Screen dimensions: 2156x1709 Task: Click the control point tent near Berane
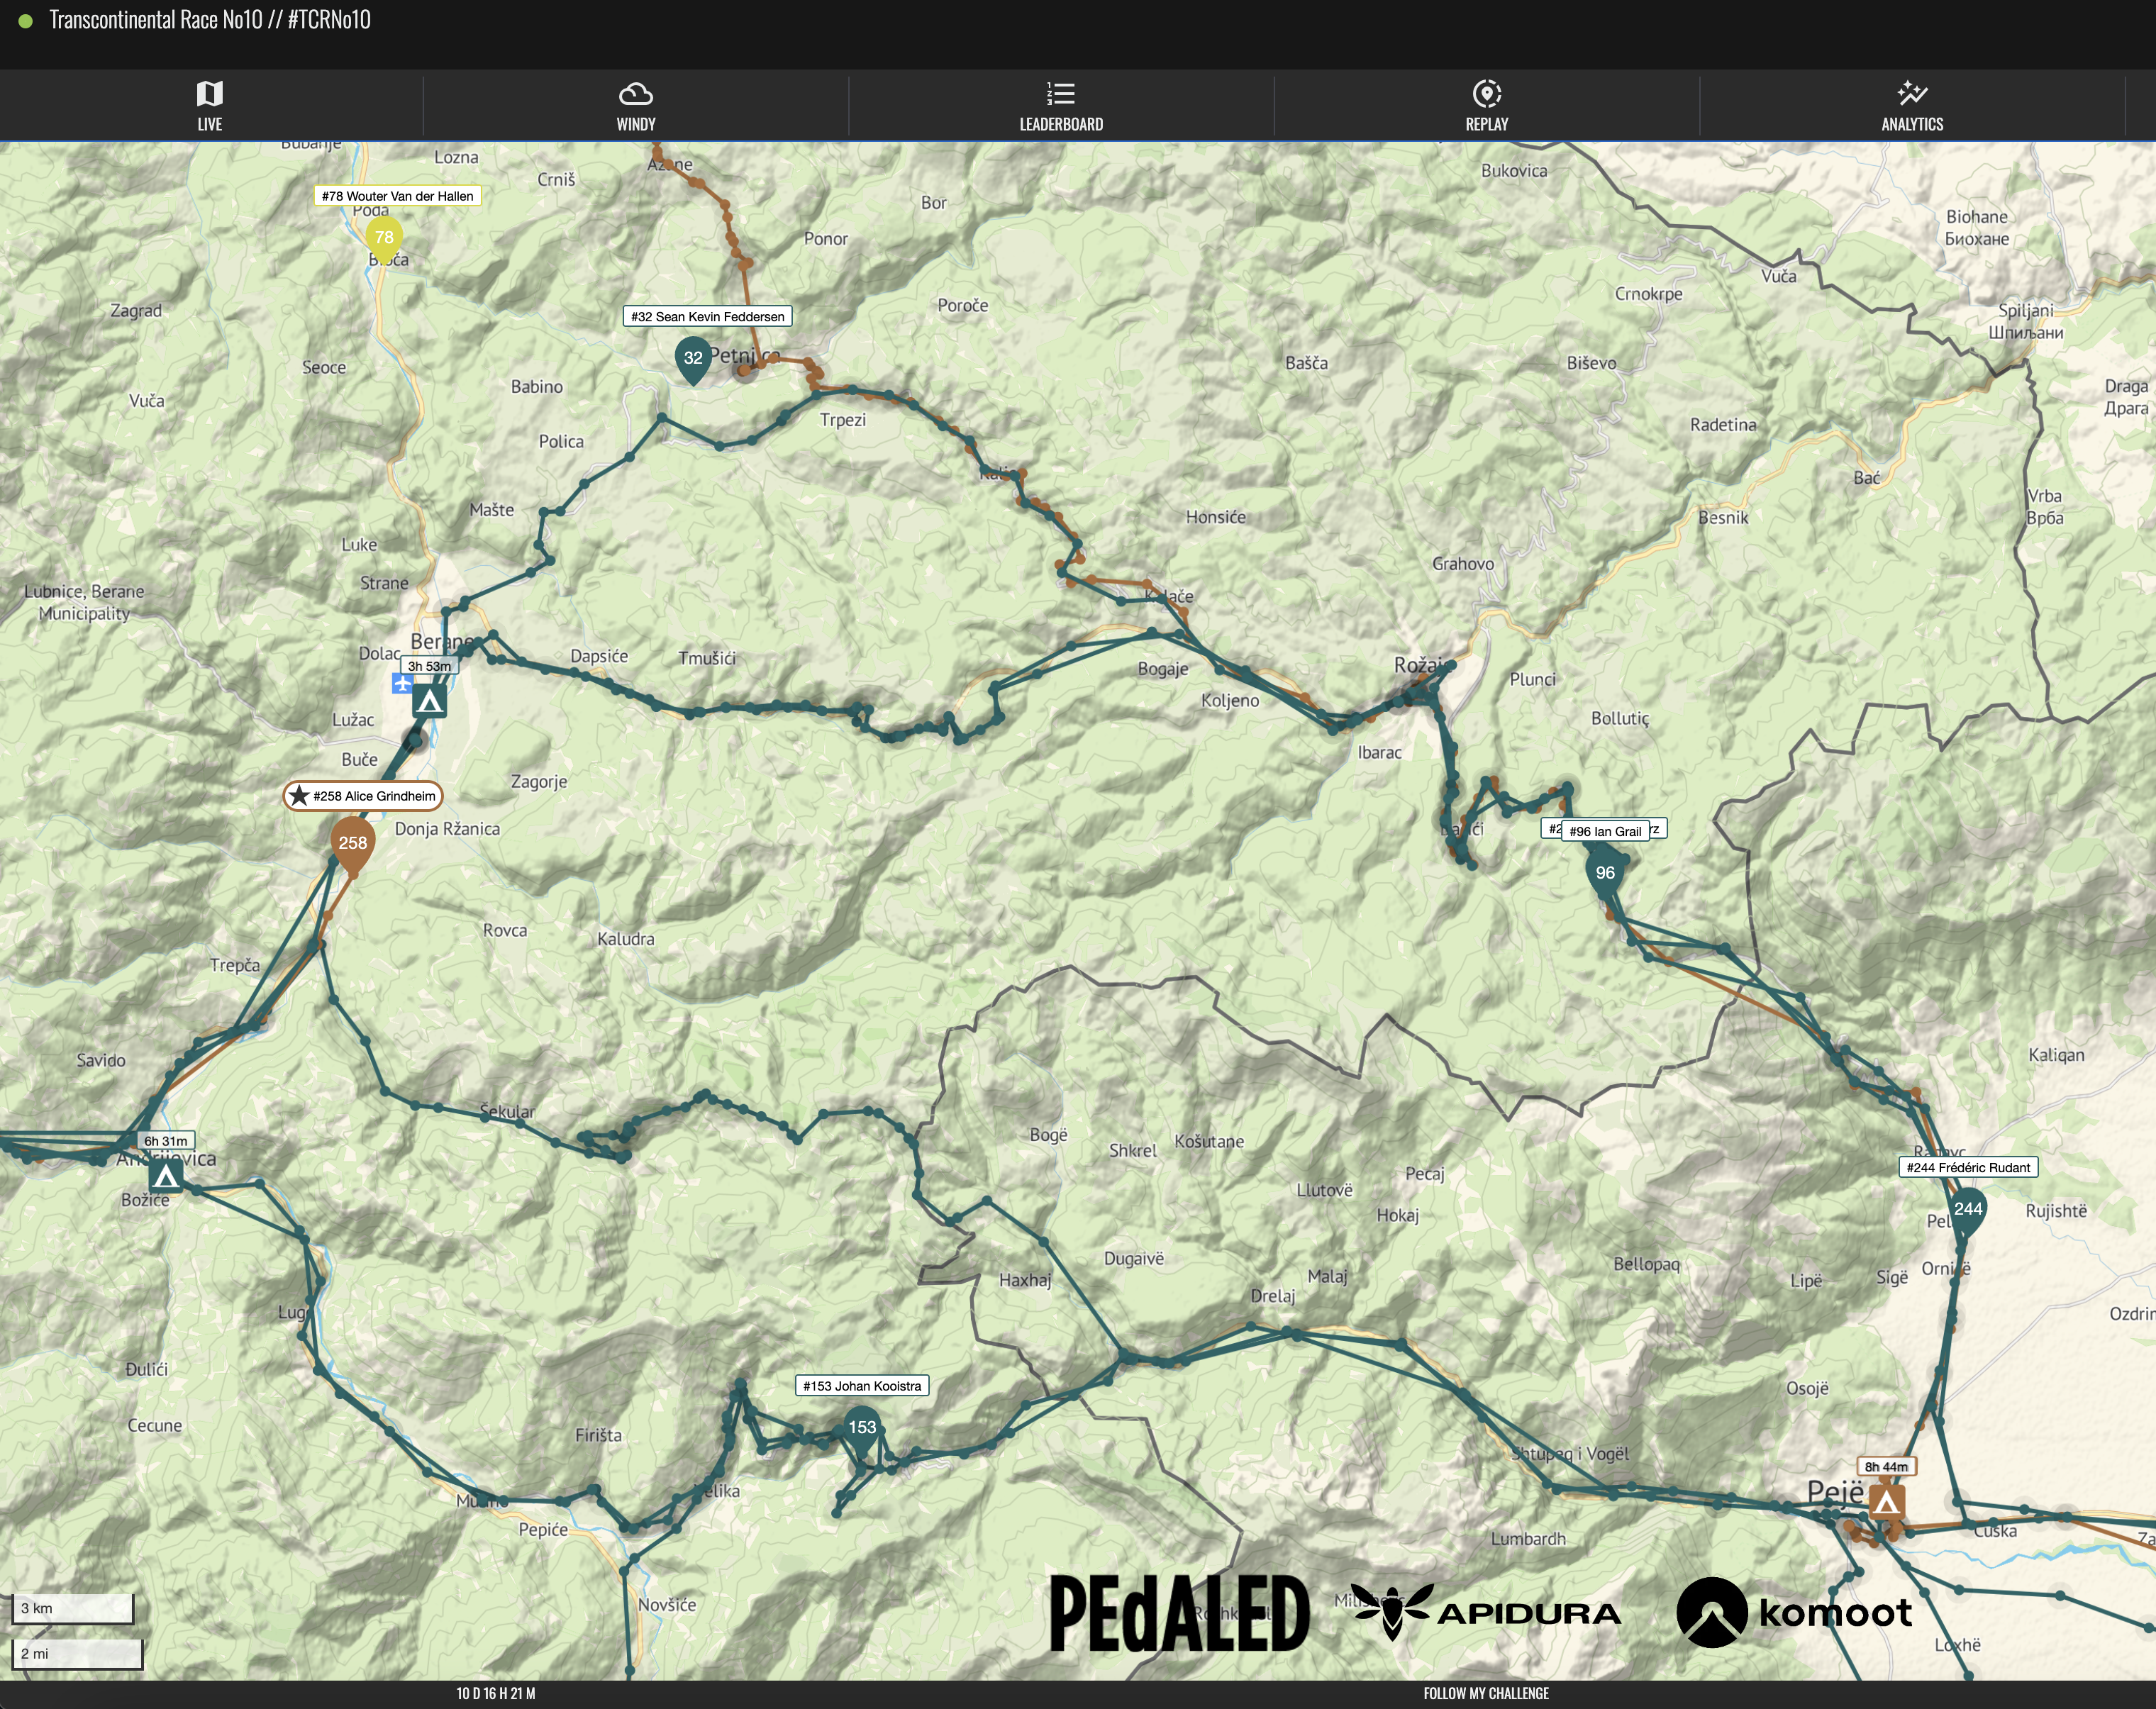[x=429, y=702]
